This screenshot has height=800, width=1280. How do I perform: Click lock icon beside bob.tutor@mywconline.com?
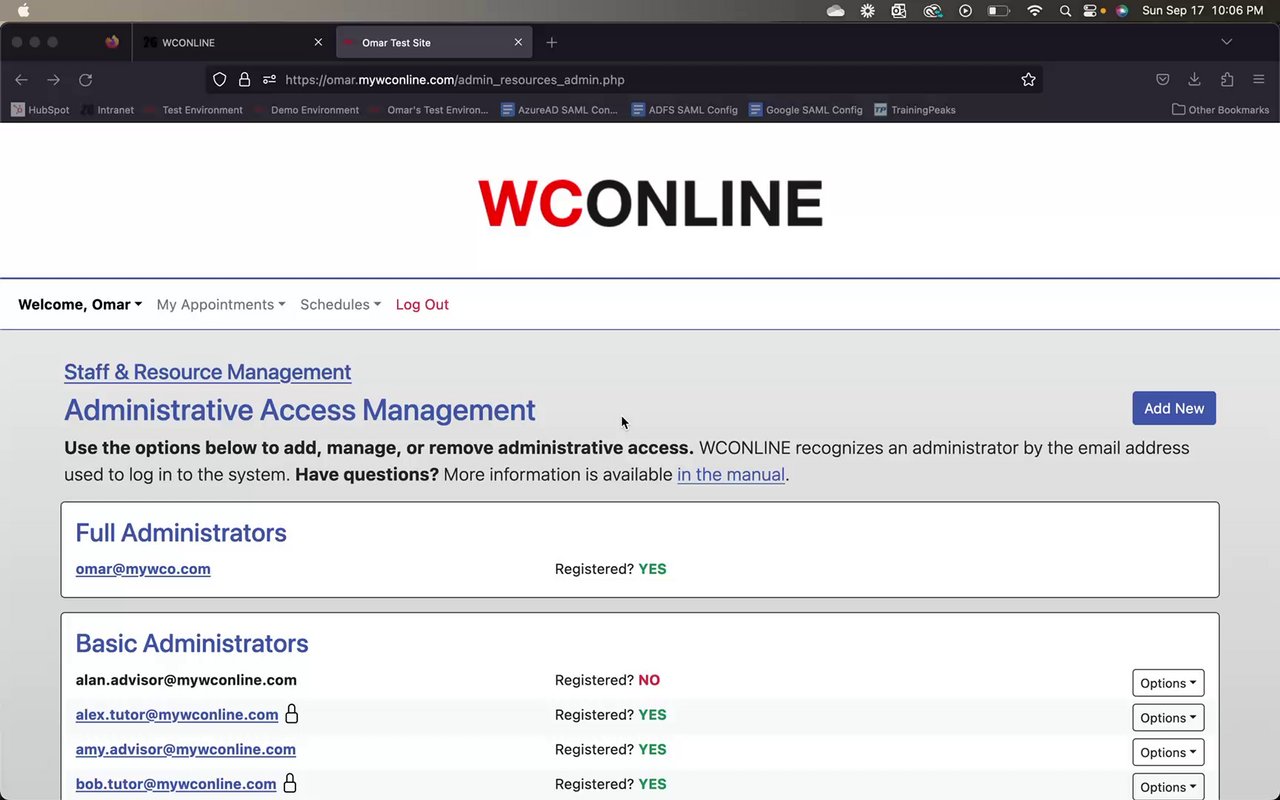coord(290,783)
